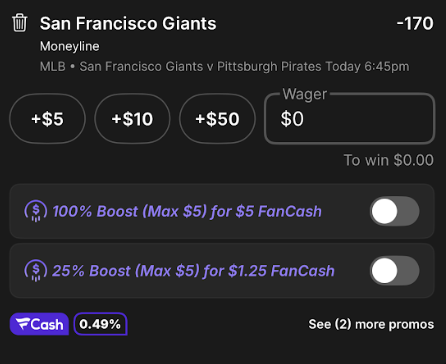Click the San Francisco Giants selection title
446x364 pixels.
(x=128, y=24)
